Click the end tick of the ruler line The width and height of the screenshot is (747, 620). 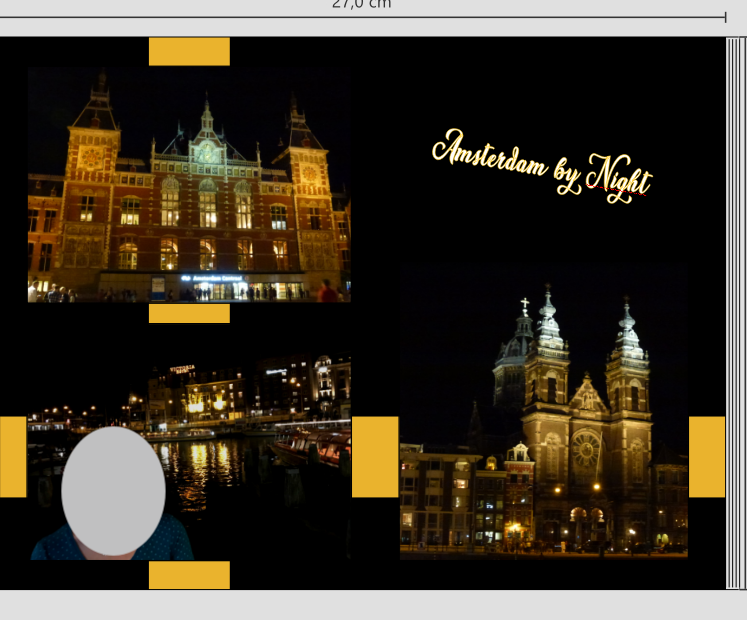[x=725, y=17]
